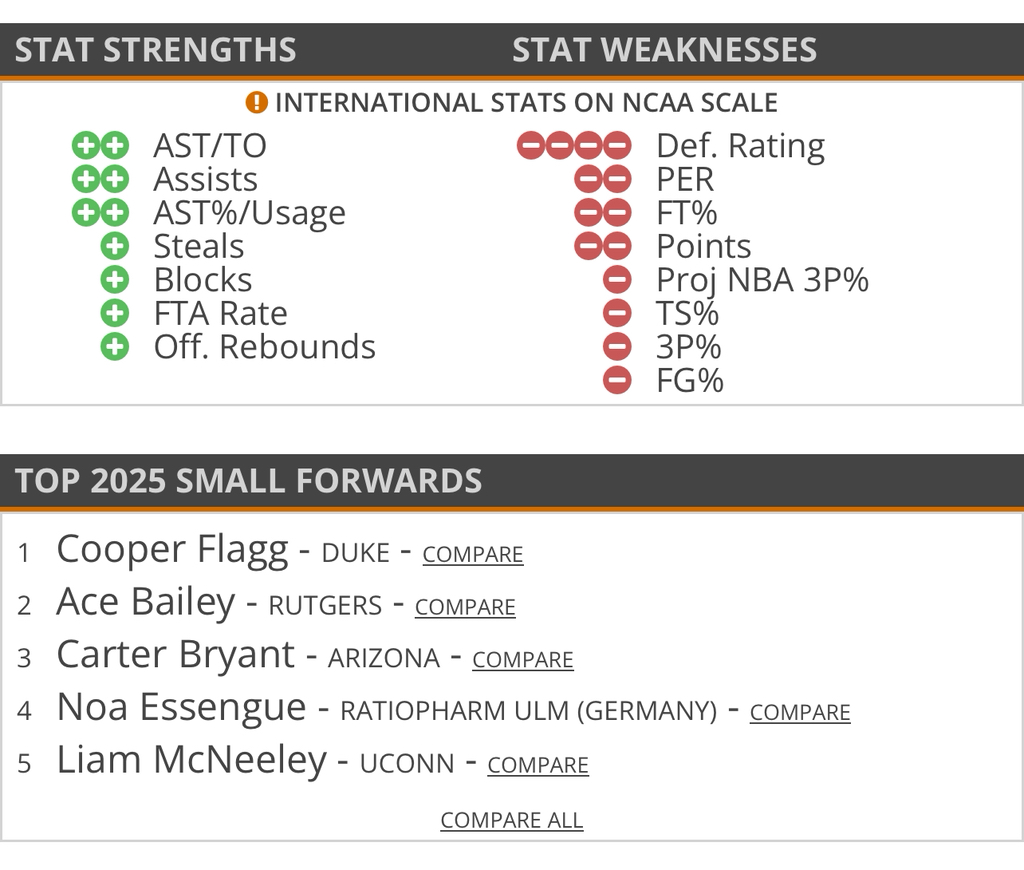The width and height of the screenshot is (1024, 870).
Task: Open Carter Bryant's COMPARE link
Action: click(523, 660)
